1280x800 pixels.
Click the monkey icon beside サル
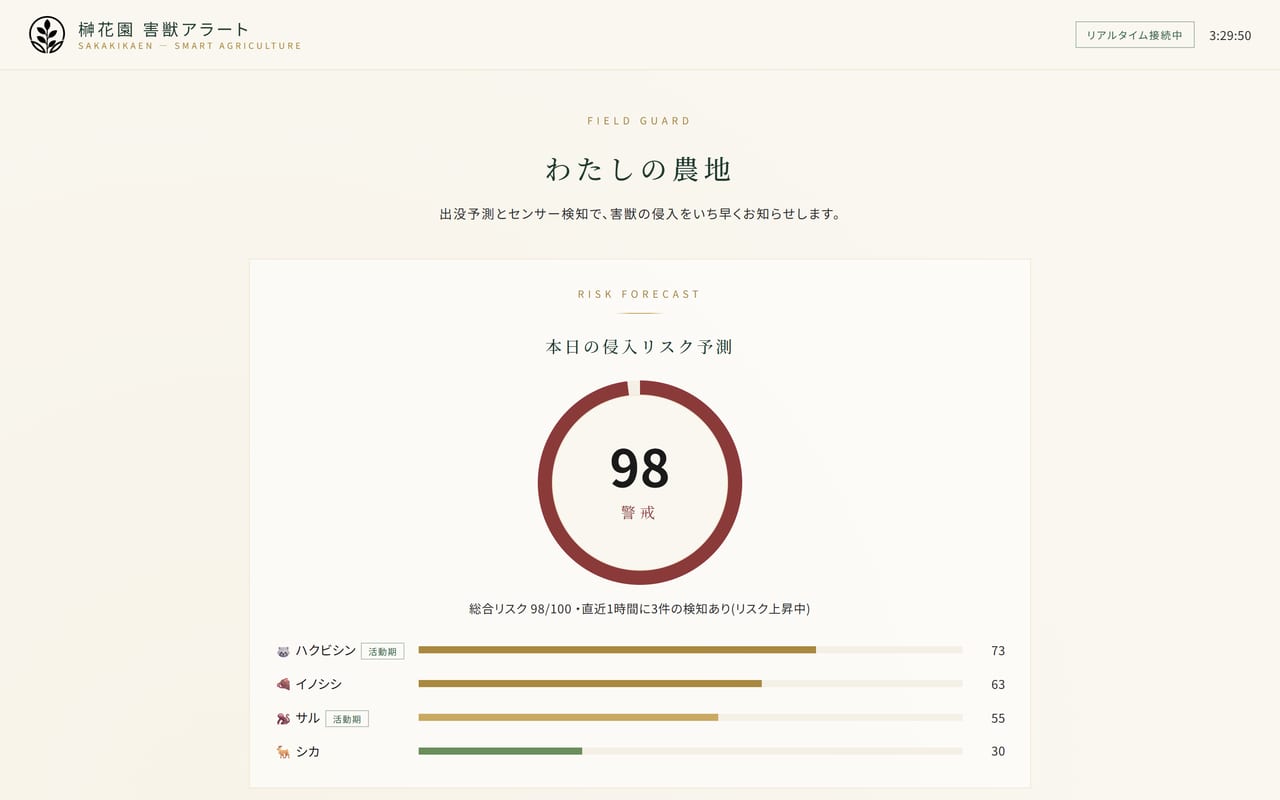click(x=283, y=718)
